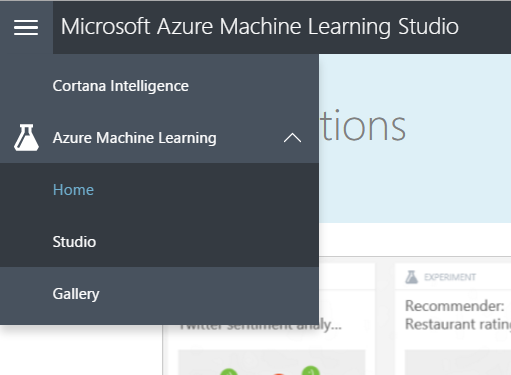Open the Twitter sentiment analysis card title
This screenshot has width=511, height=375.
pos(261,325)
